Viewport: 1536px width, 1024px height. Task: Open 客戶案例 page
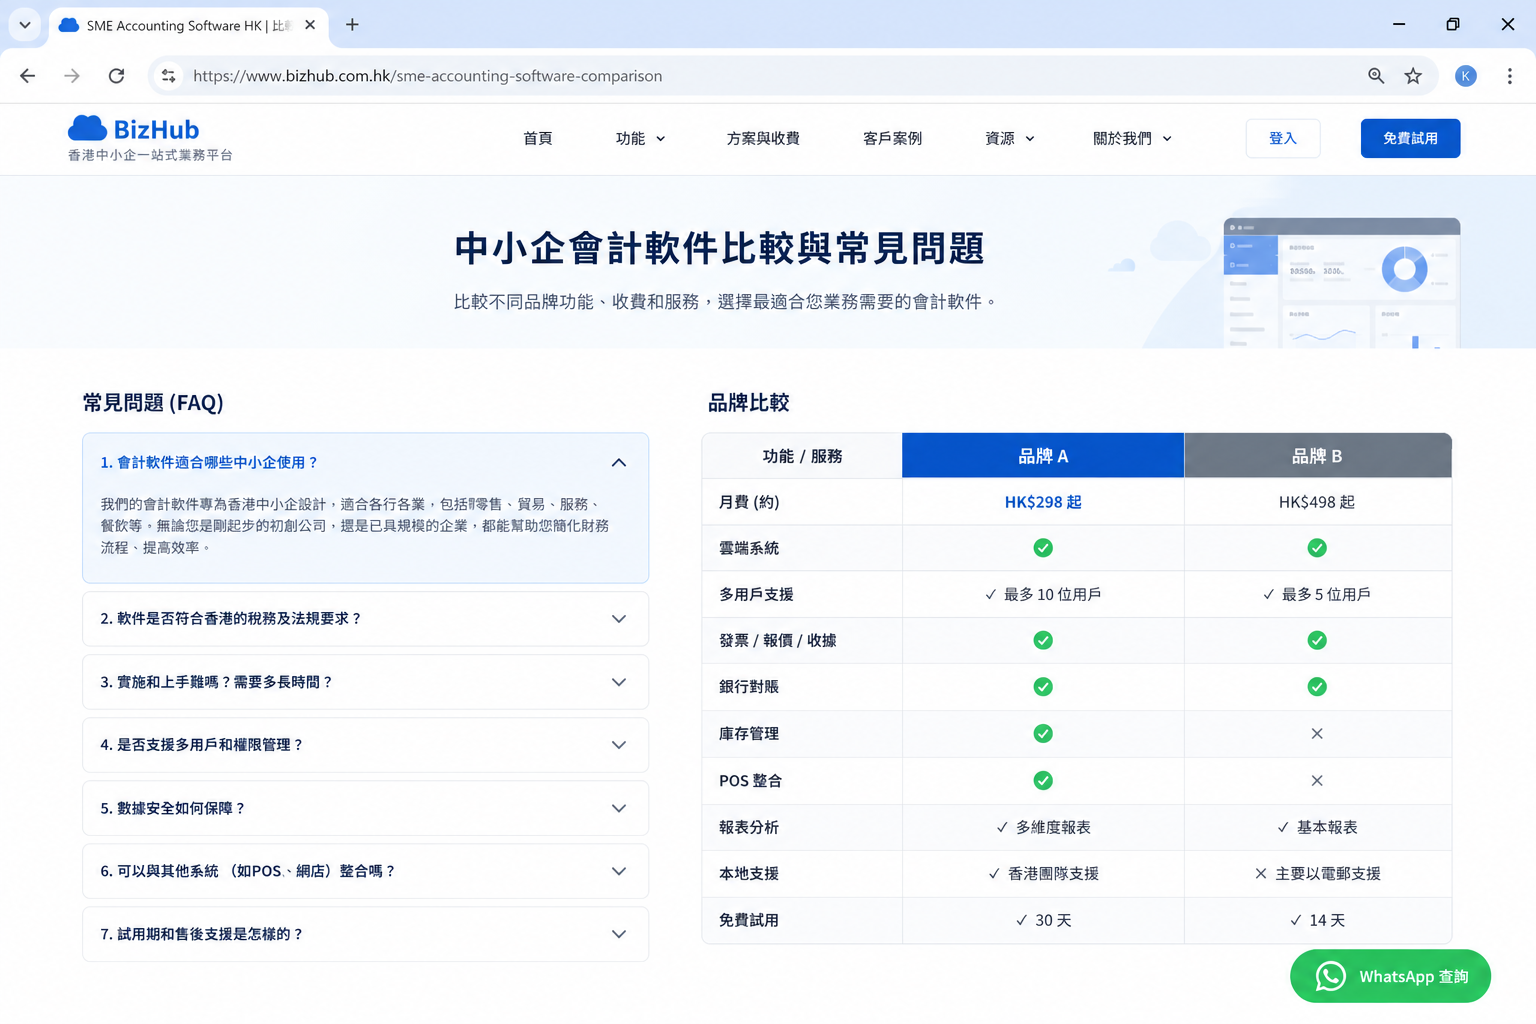(x=892, y=139)
